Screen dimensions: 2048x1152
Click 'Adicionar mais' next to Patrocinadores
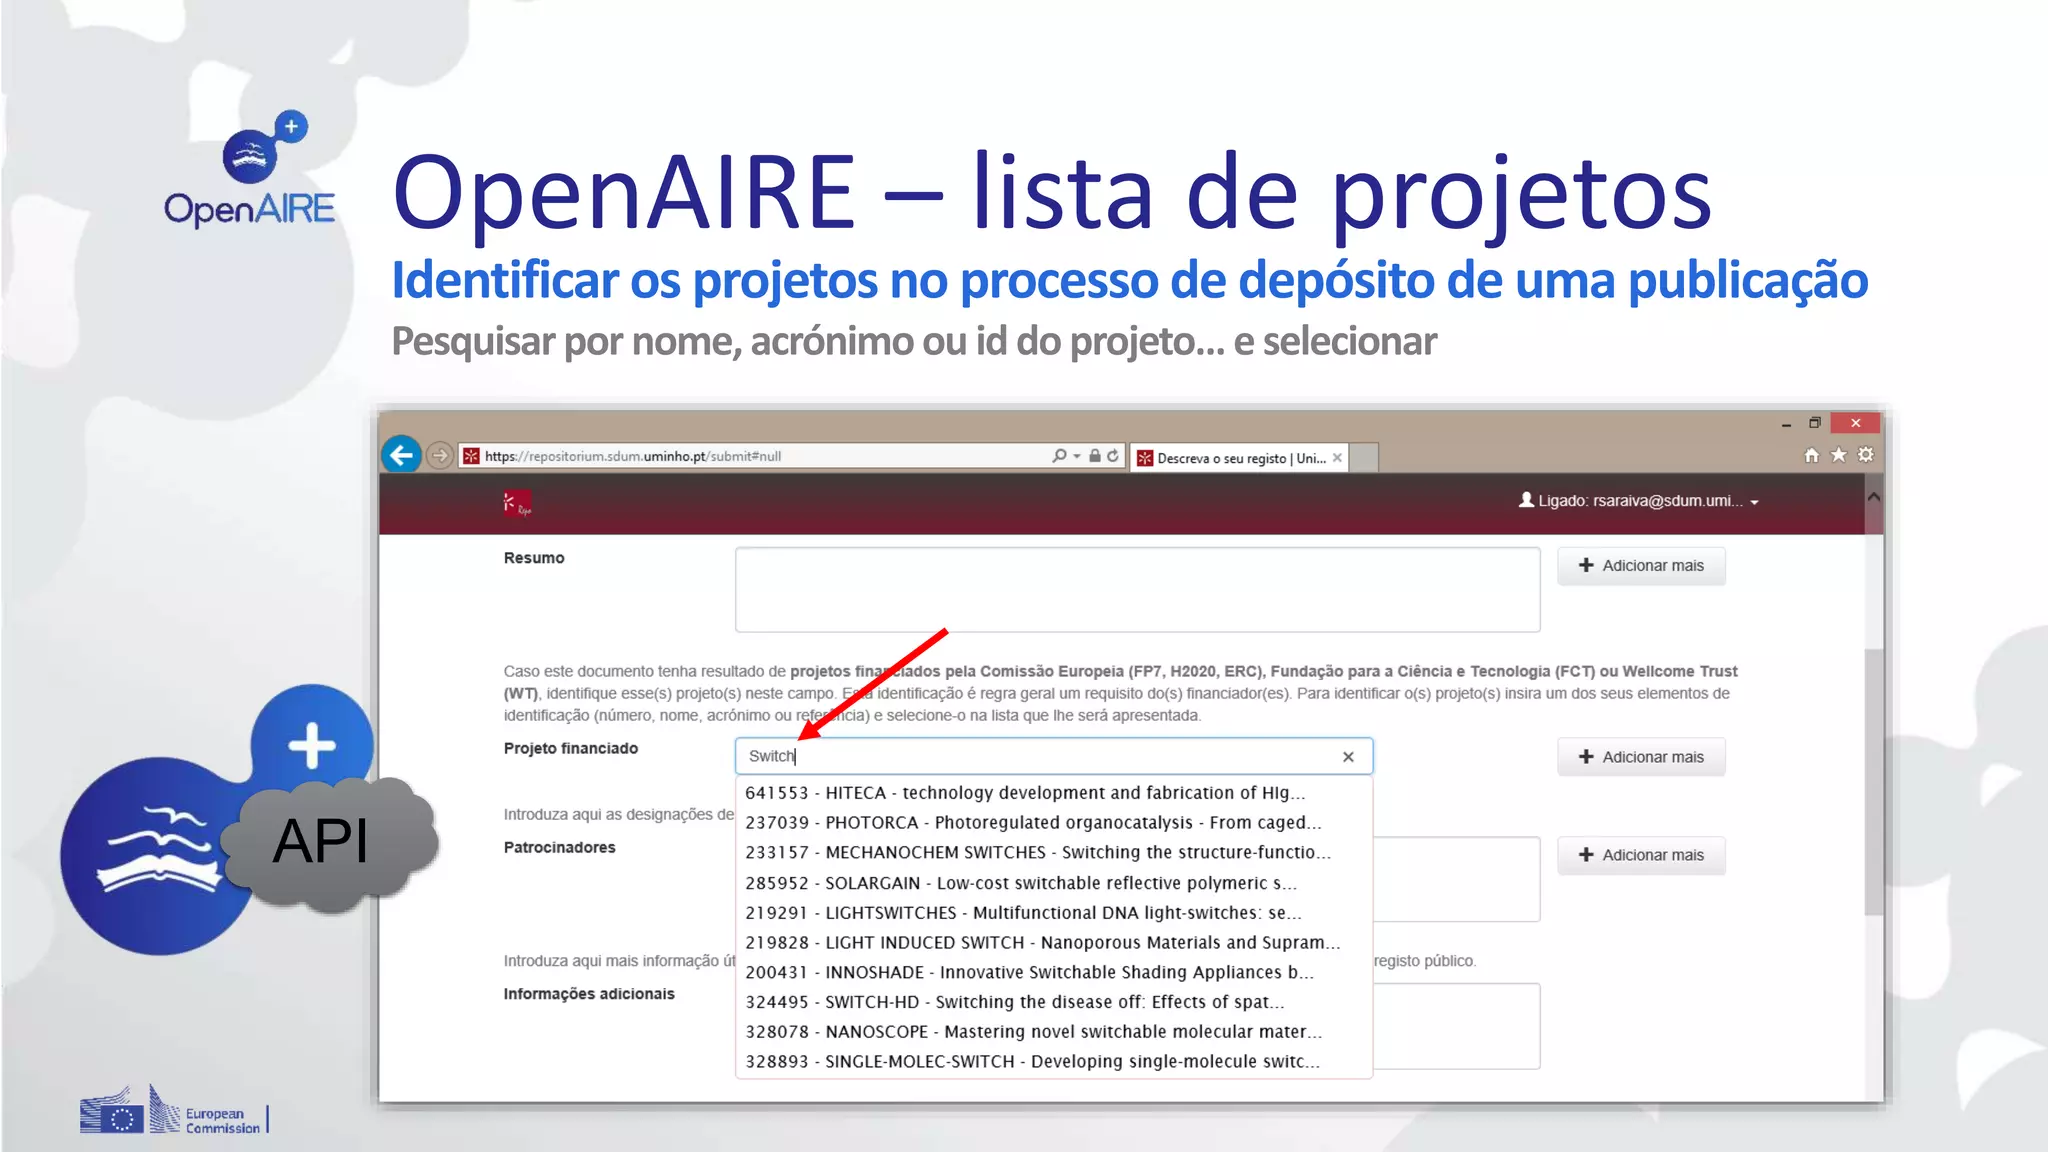pyautogui.click(x=1641, y=855)
